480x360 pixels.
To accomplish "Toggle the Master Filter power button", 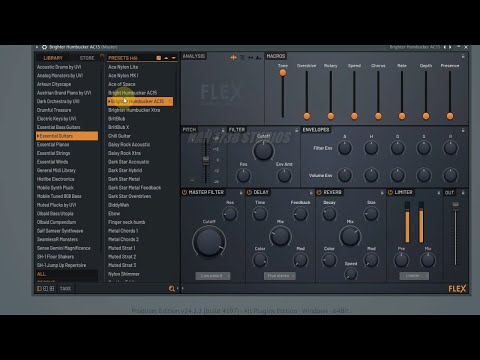I will (184, 192).
